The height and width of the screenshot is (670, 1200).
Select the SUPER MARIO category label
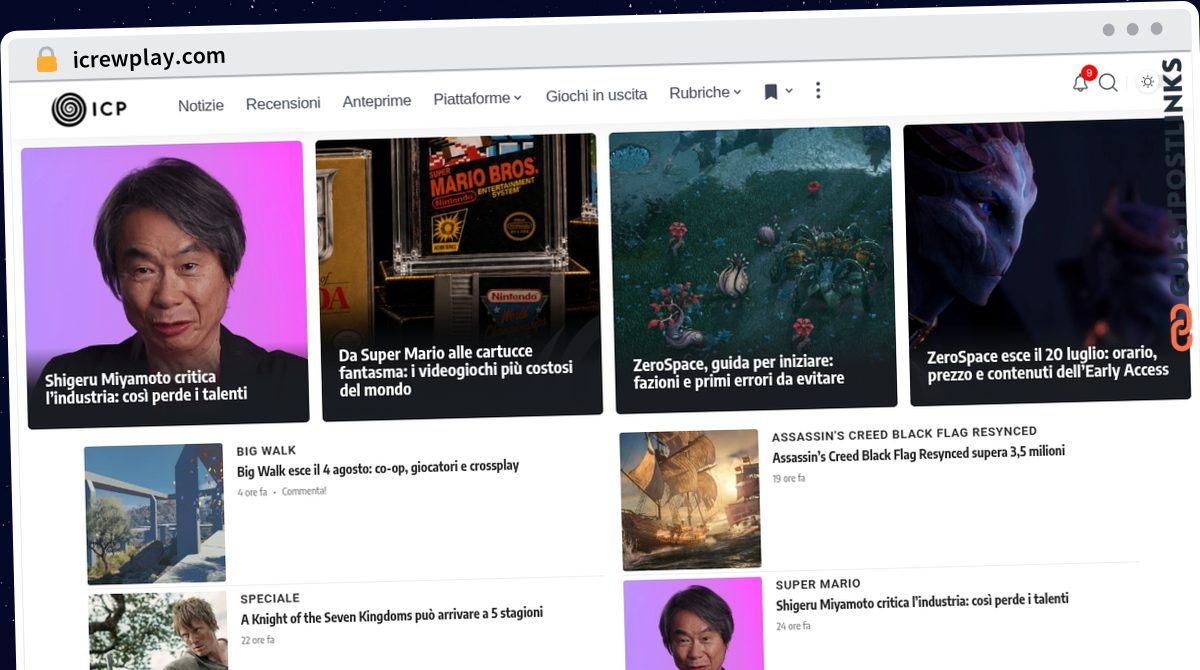click(x=818, y=584)
